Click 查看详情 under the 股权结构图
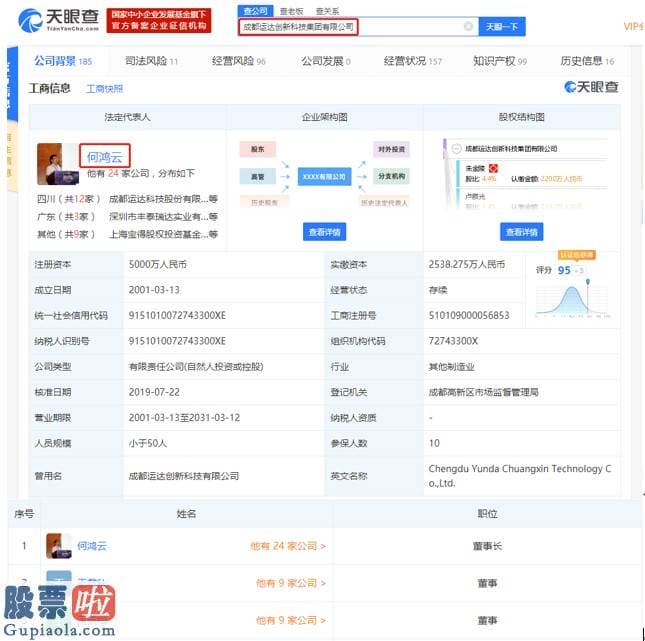 (522, 232)
